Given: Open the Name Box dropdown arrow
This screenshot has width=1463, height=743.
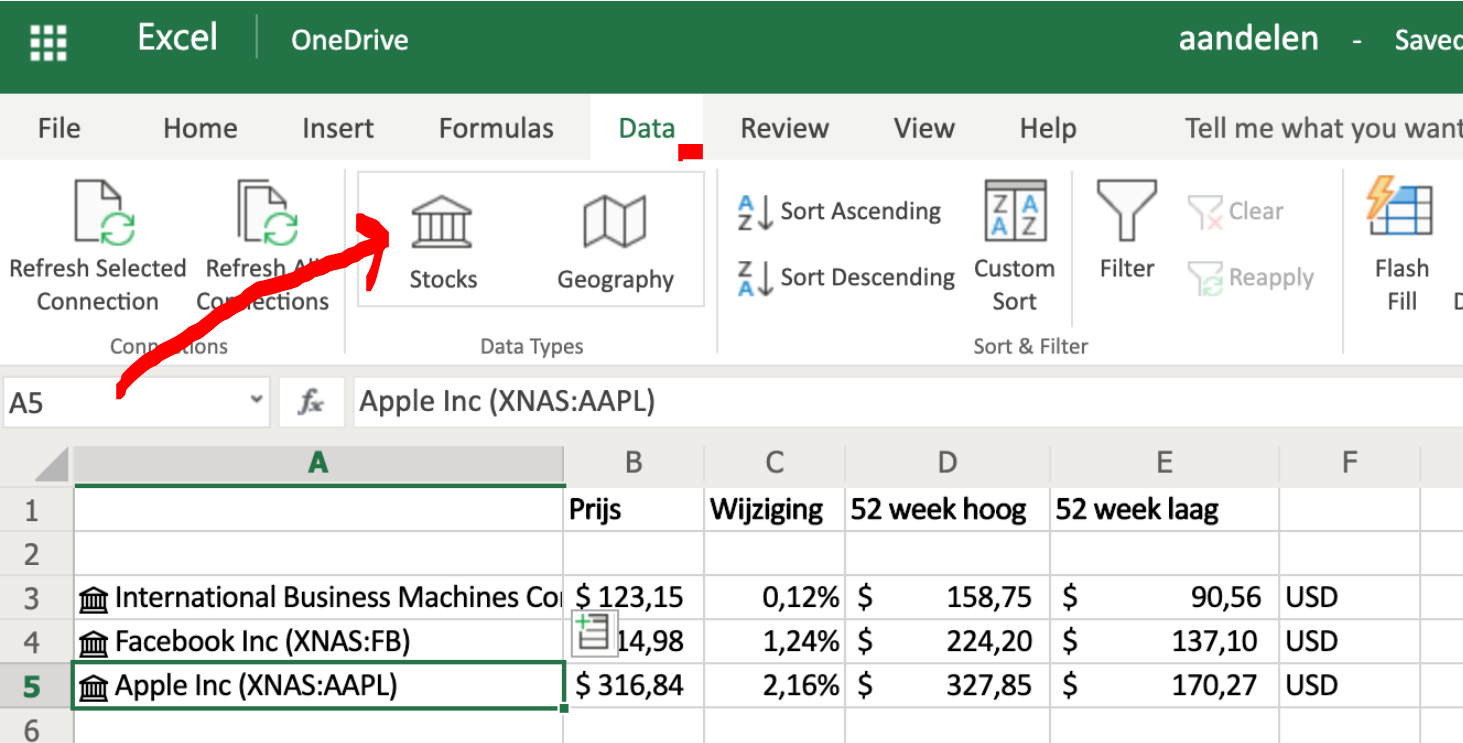Looking at the screenshot, I should [256, 400].
